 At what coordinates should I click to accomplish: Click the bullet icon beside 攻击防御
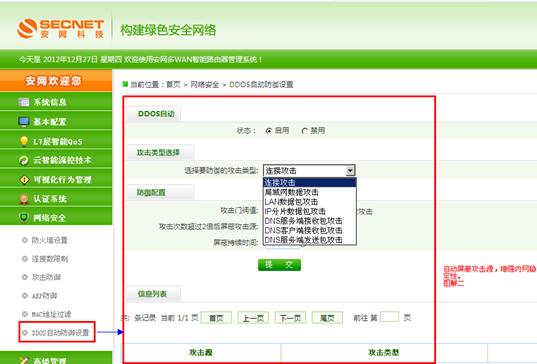(24, 277)
